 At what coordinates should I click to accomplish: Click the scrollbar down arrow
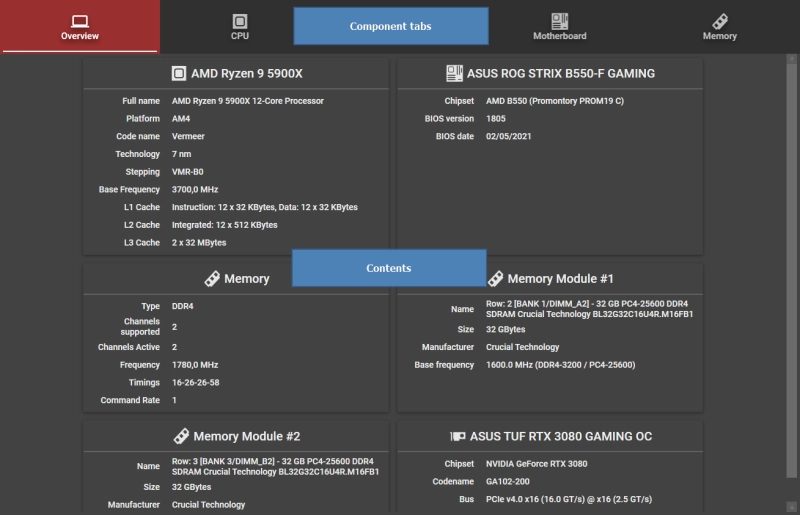(791, 506)
